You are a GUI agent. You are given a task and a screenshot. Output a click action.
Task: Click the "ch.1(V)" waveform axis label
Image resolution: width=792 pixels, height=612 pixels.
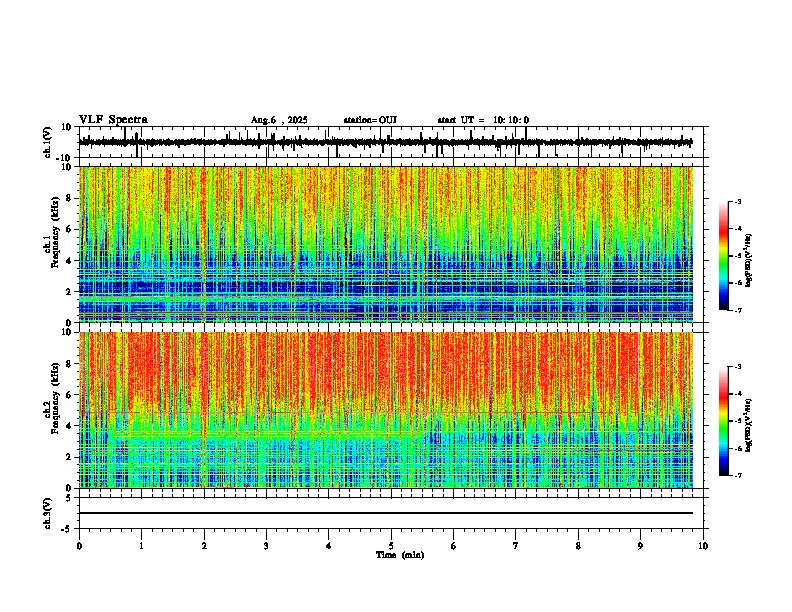click(x=47, y=142)
